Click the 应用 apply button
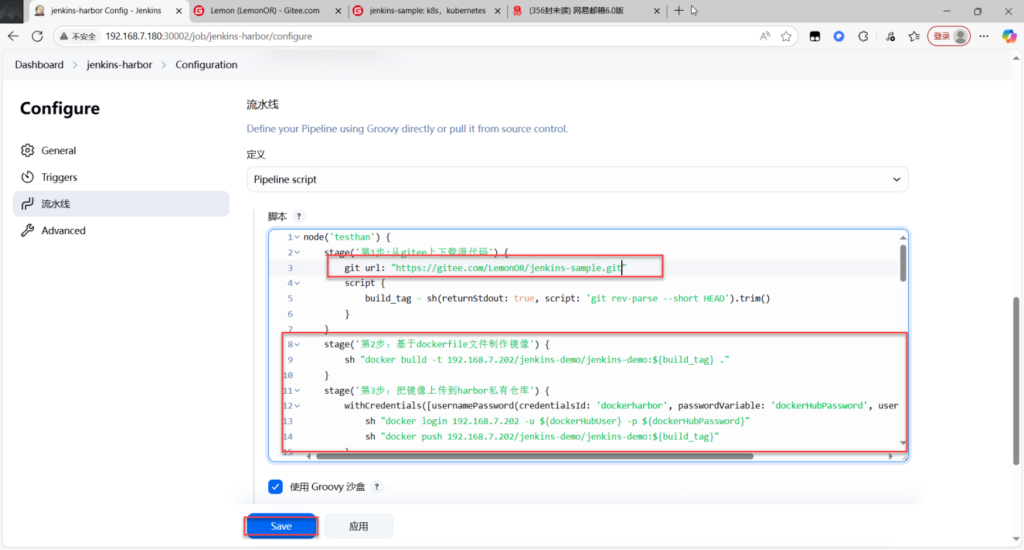 (359, 526)
